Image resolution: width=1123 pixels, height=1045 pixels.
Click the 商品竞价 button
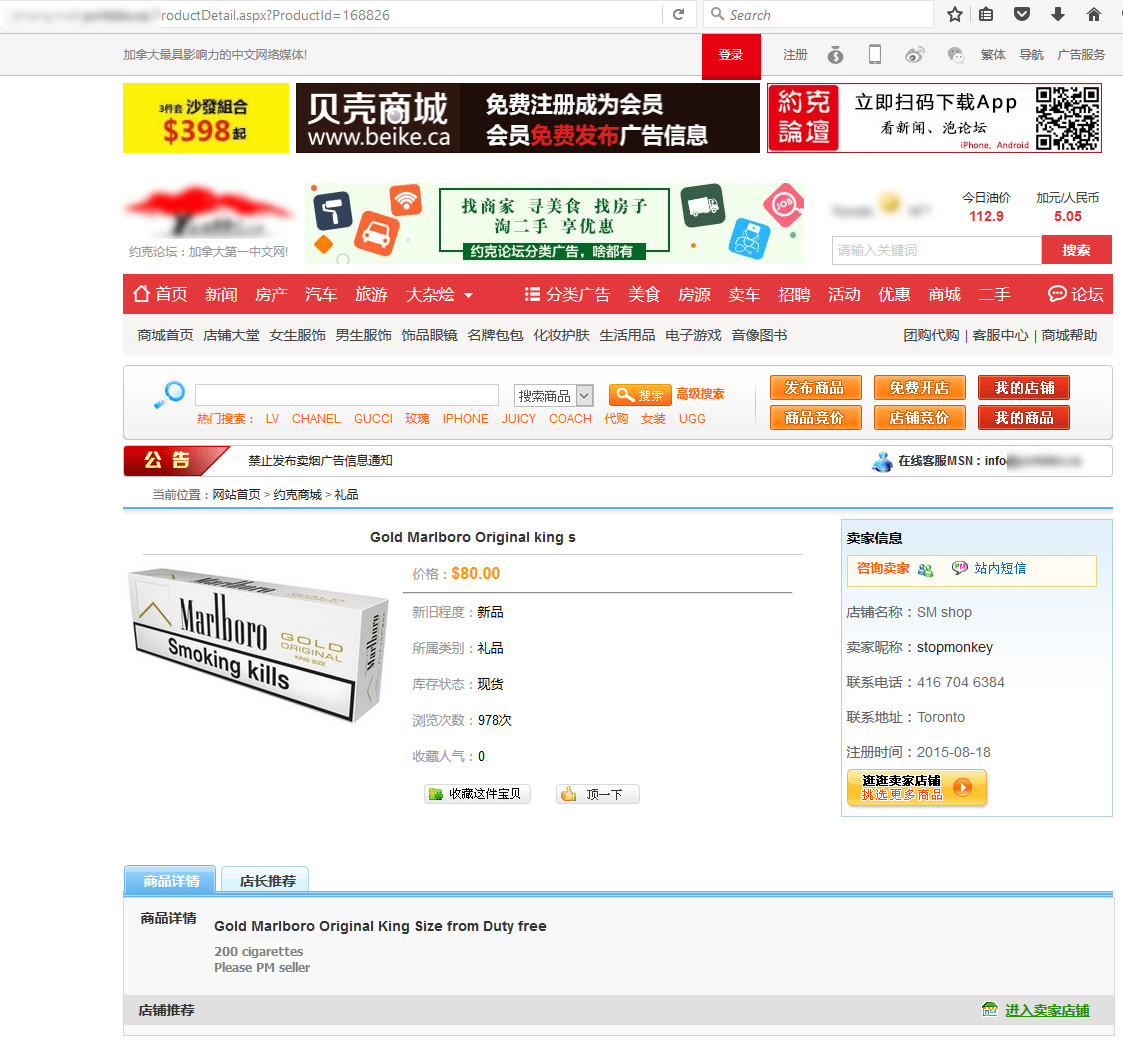click(815, 418)
